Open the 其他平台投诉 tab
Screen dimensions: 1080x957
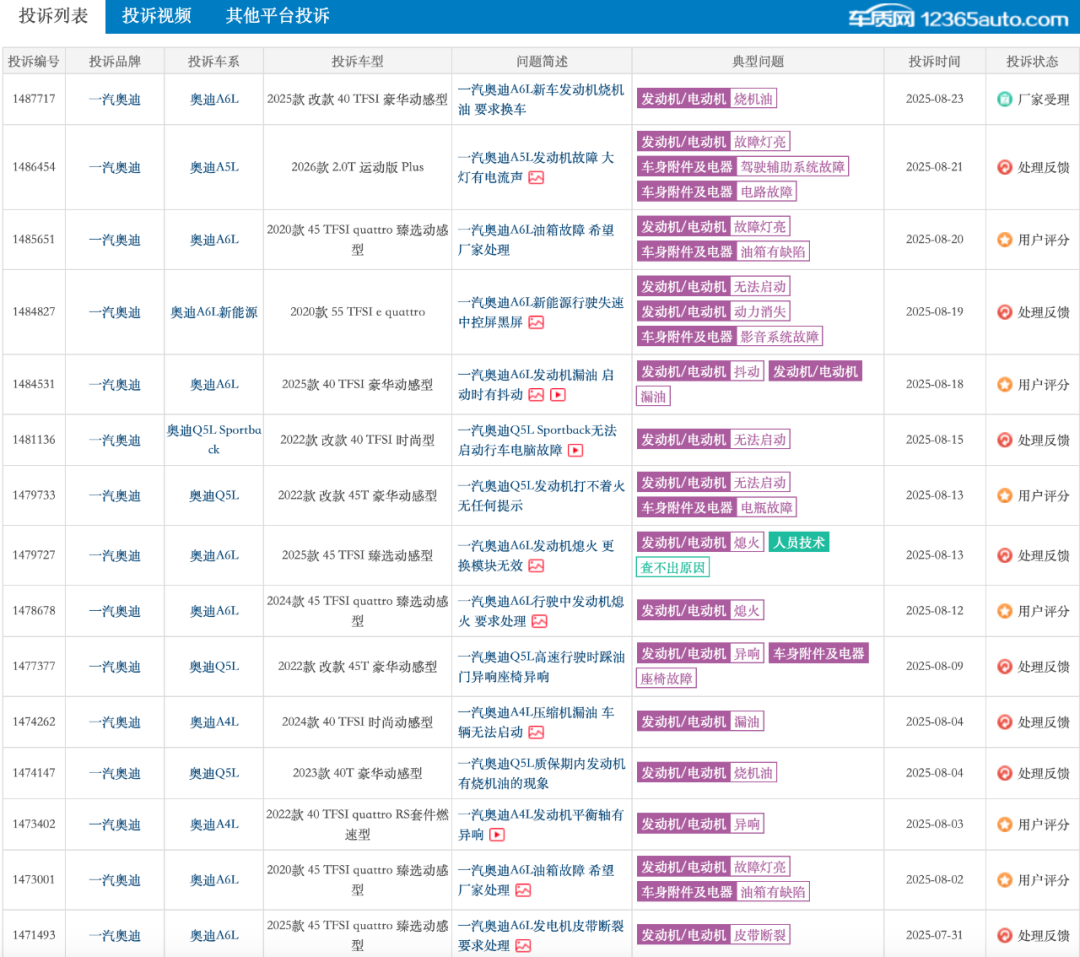click(278, 16)
